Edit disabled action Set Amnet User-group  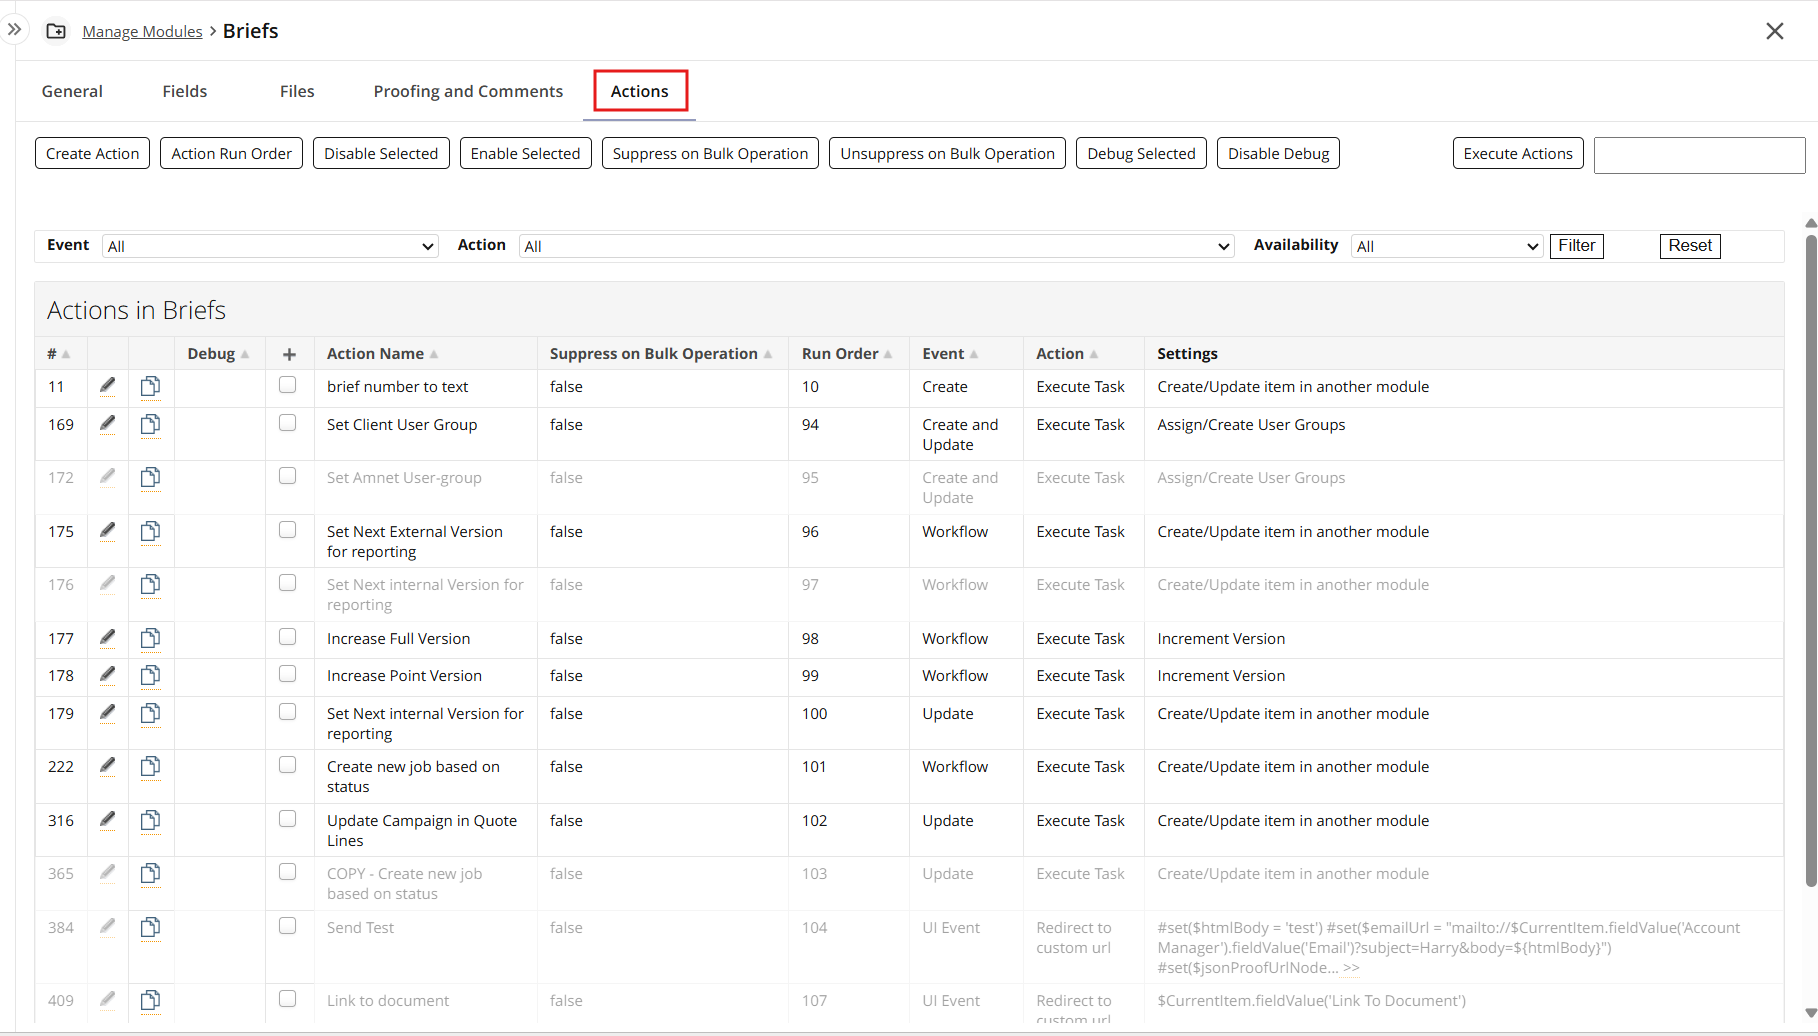pyautogui.click(x=108, y=477)
